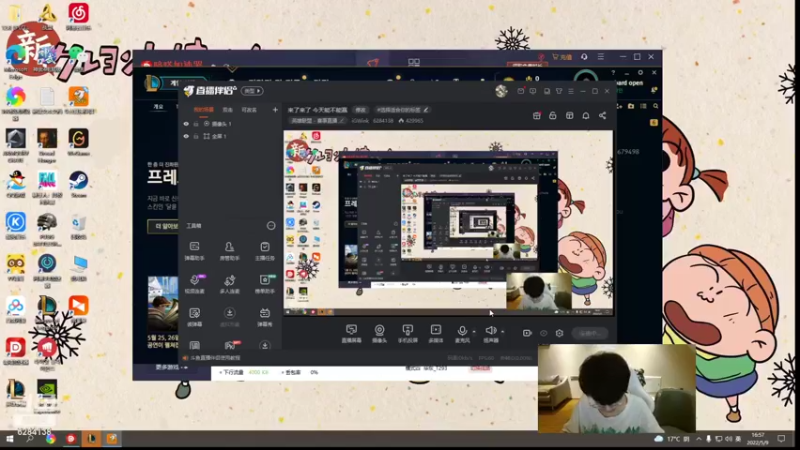The height and width of the screenshot is (450, 800).
Task: Click the share icon above the preview
Action: click(x=603, y=116)
